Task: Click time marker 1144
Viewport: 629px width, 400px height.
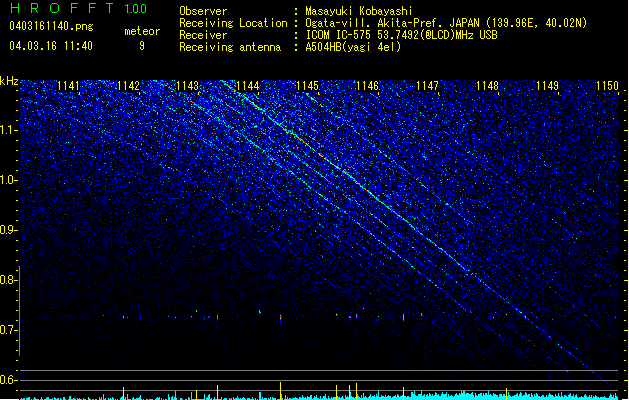Action: pos(248,86)
